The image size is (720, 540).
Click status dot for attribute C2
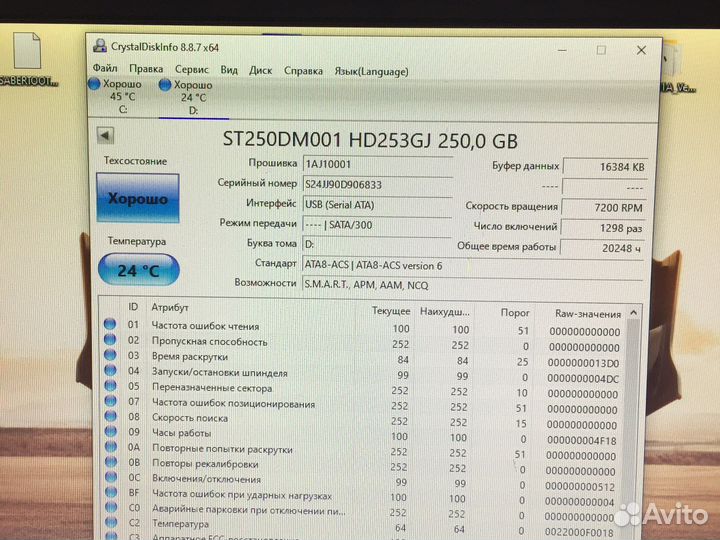tap(111, 522)
